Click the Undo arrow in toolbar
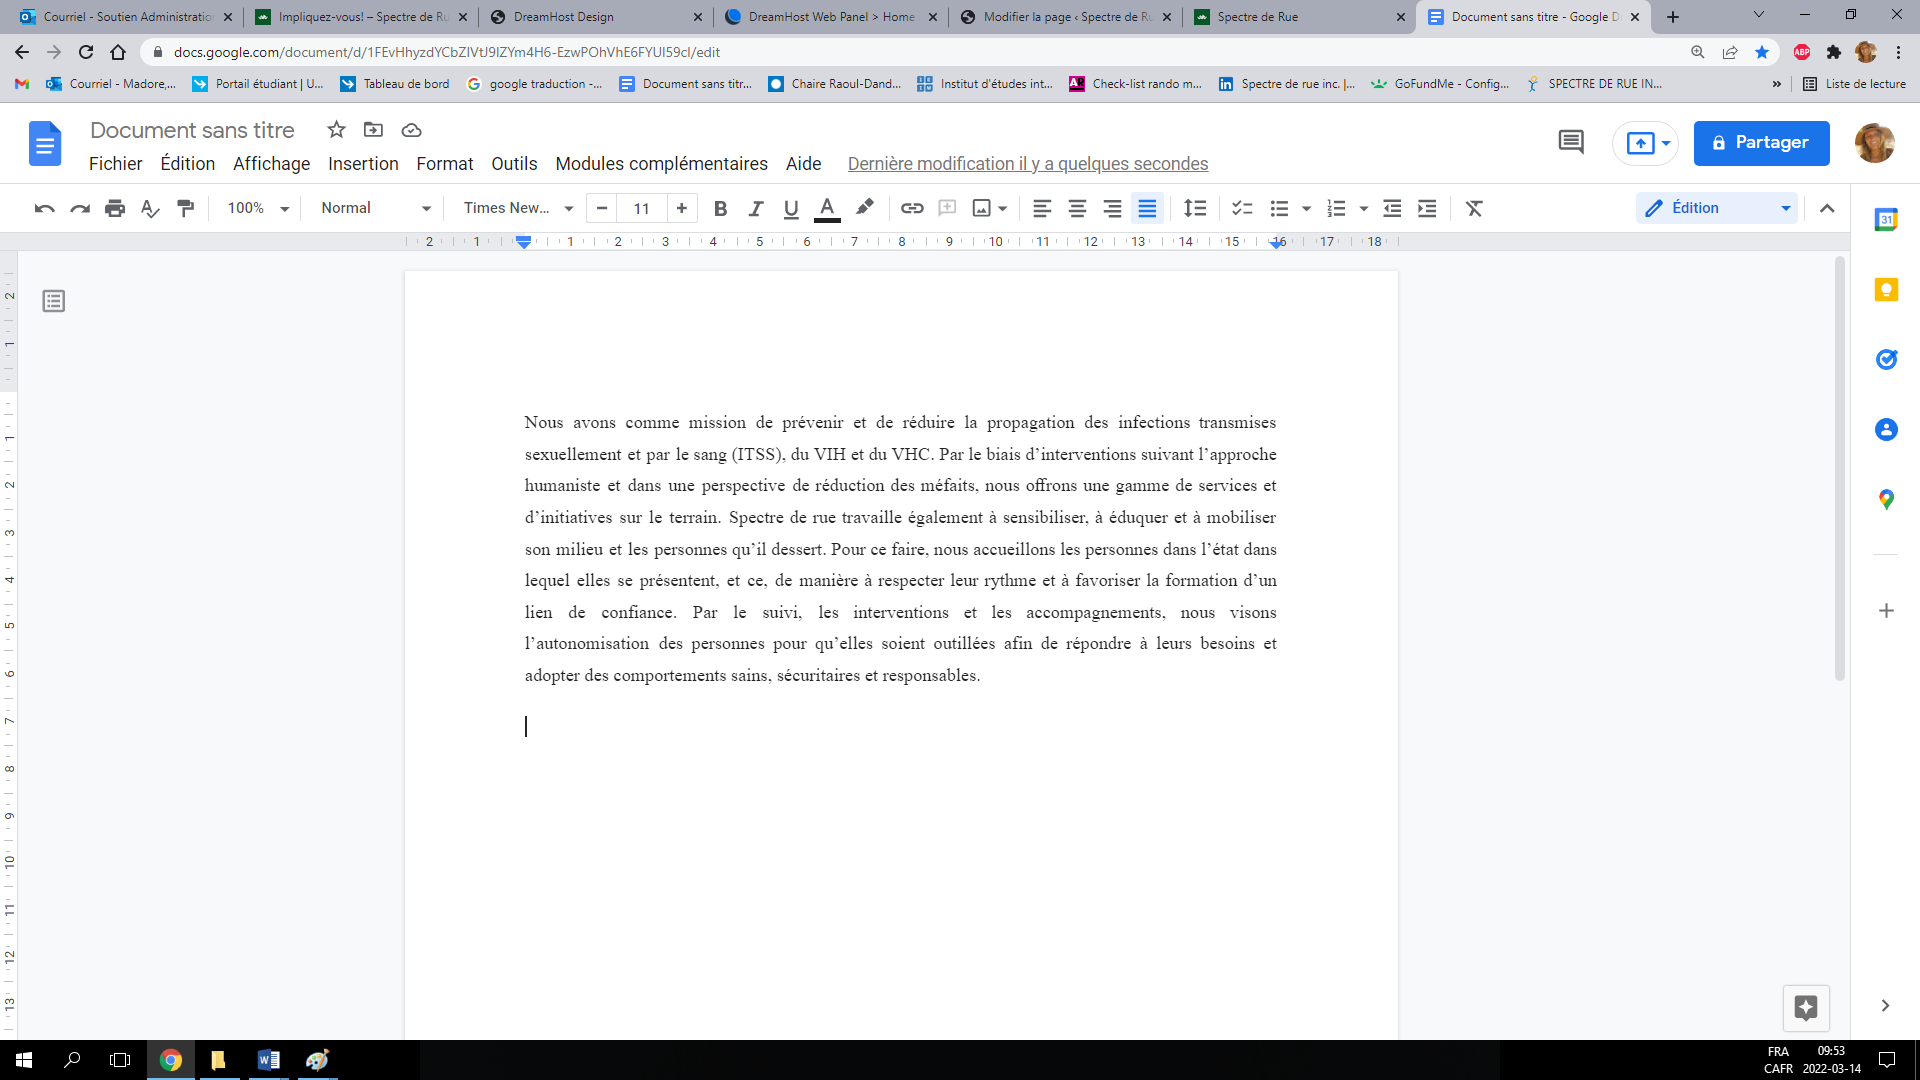This screenshot has height=1080, width=1920. 44,208
